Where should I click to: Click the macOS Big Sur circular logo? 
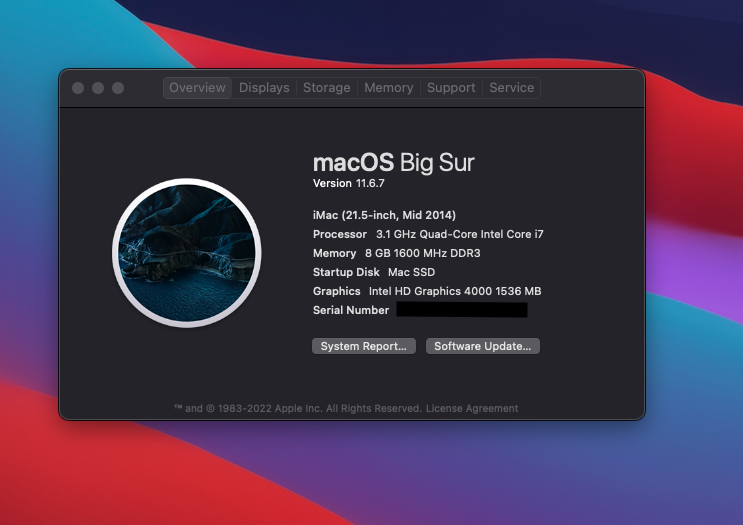(x=187, y=253)
